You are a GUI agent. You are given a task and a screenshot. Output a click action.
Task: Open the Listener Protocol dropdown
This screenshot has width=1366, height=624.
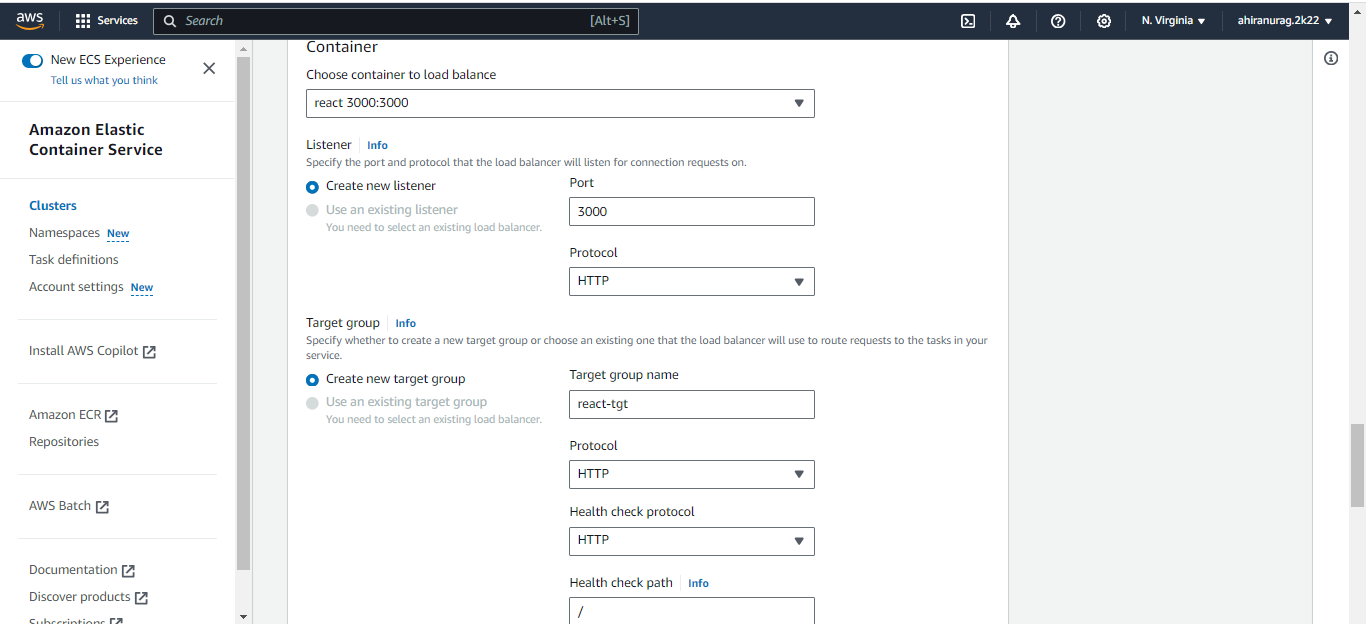click(692, 281)
